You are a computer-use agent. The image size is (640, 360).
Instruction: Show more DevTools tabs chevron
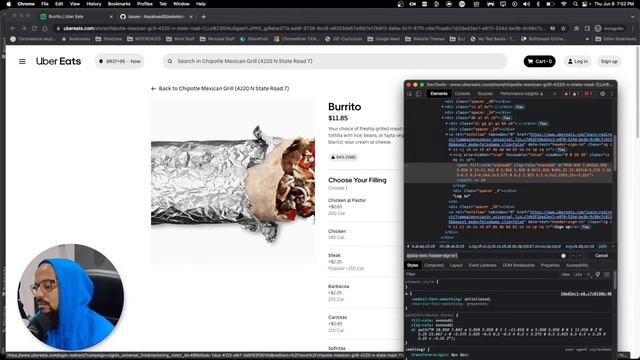[554, 94]
